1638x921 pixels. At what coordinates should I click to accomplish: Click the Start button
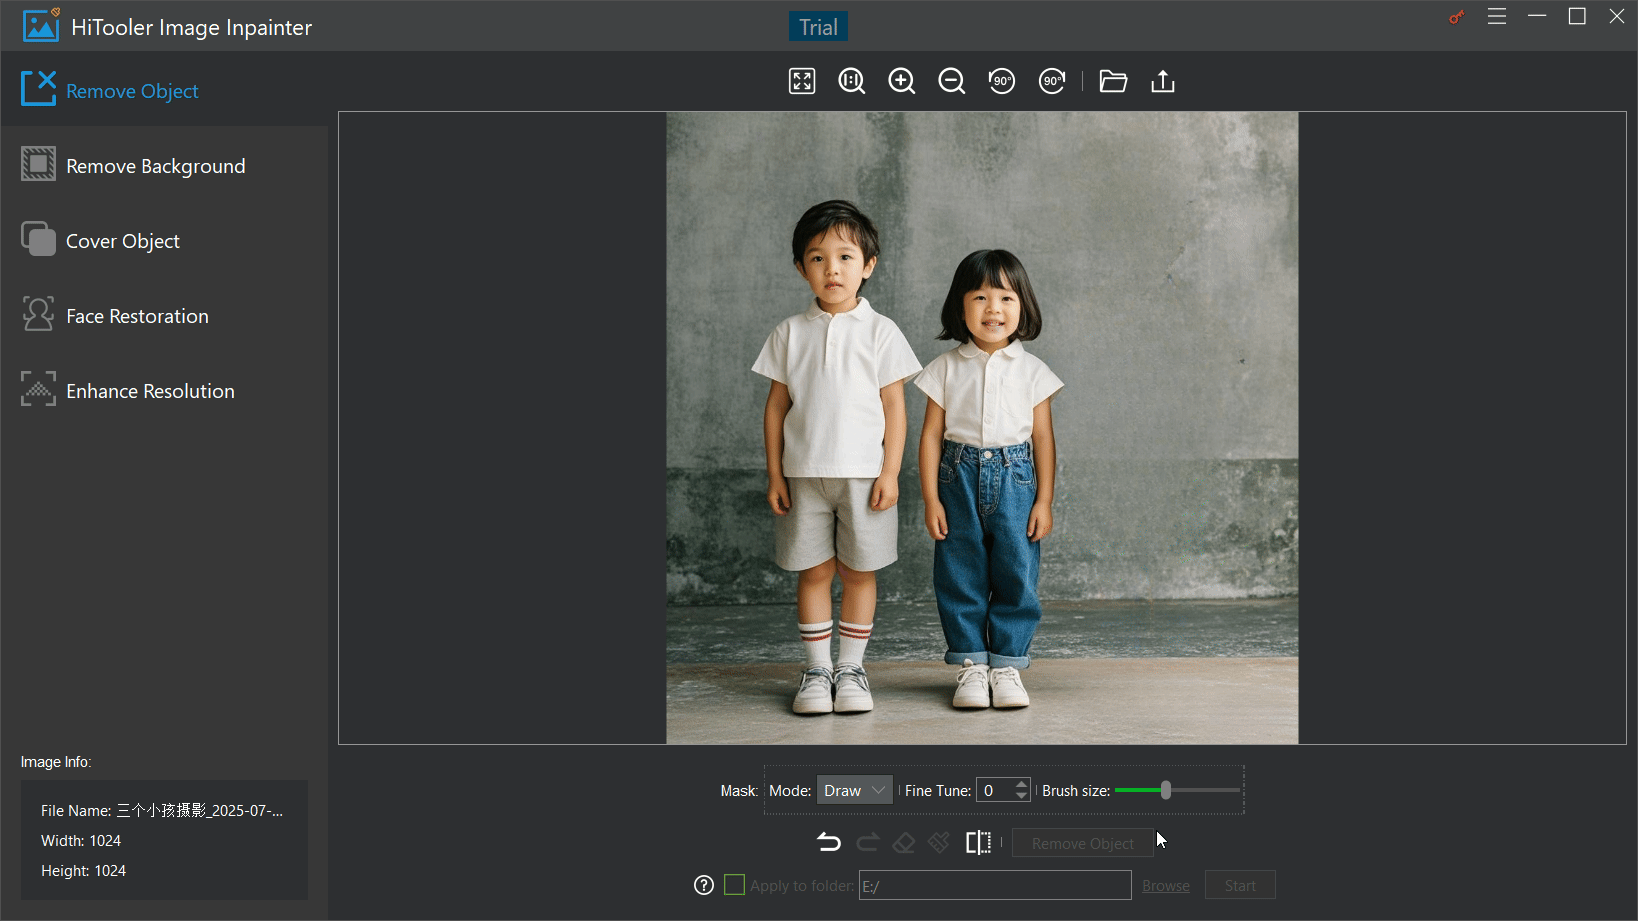[x=1240, y=885]
